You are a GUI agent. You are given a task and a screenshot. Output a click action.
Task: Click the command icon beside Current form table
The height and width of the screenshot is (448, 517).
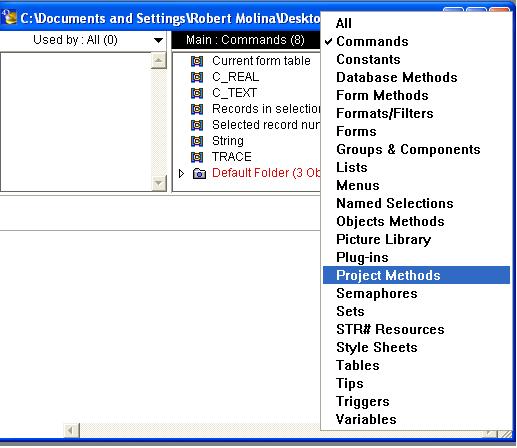[197, 61]
